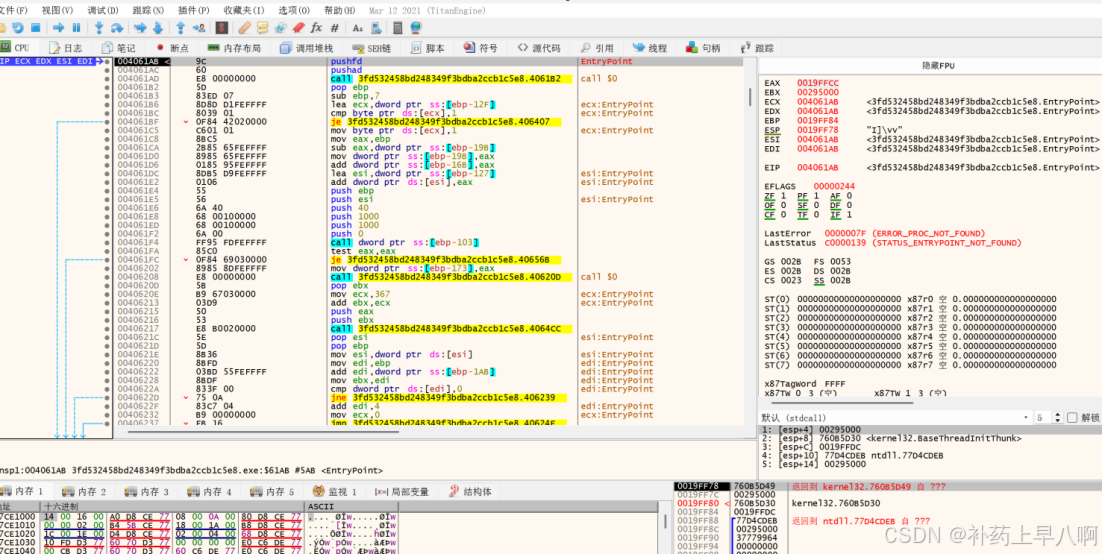Pause execution with the pause icon
Screen dimensions: 1102x555
(x=78, y=28)
